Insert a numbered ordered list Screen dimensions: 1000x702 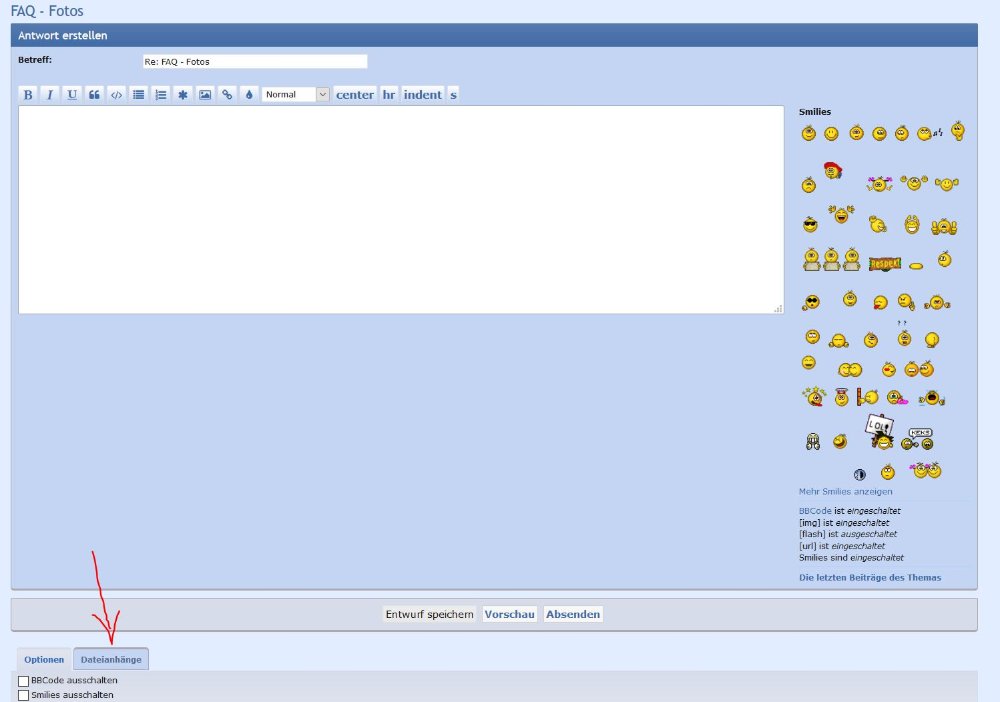click(161, 95)
